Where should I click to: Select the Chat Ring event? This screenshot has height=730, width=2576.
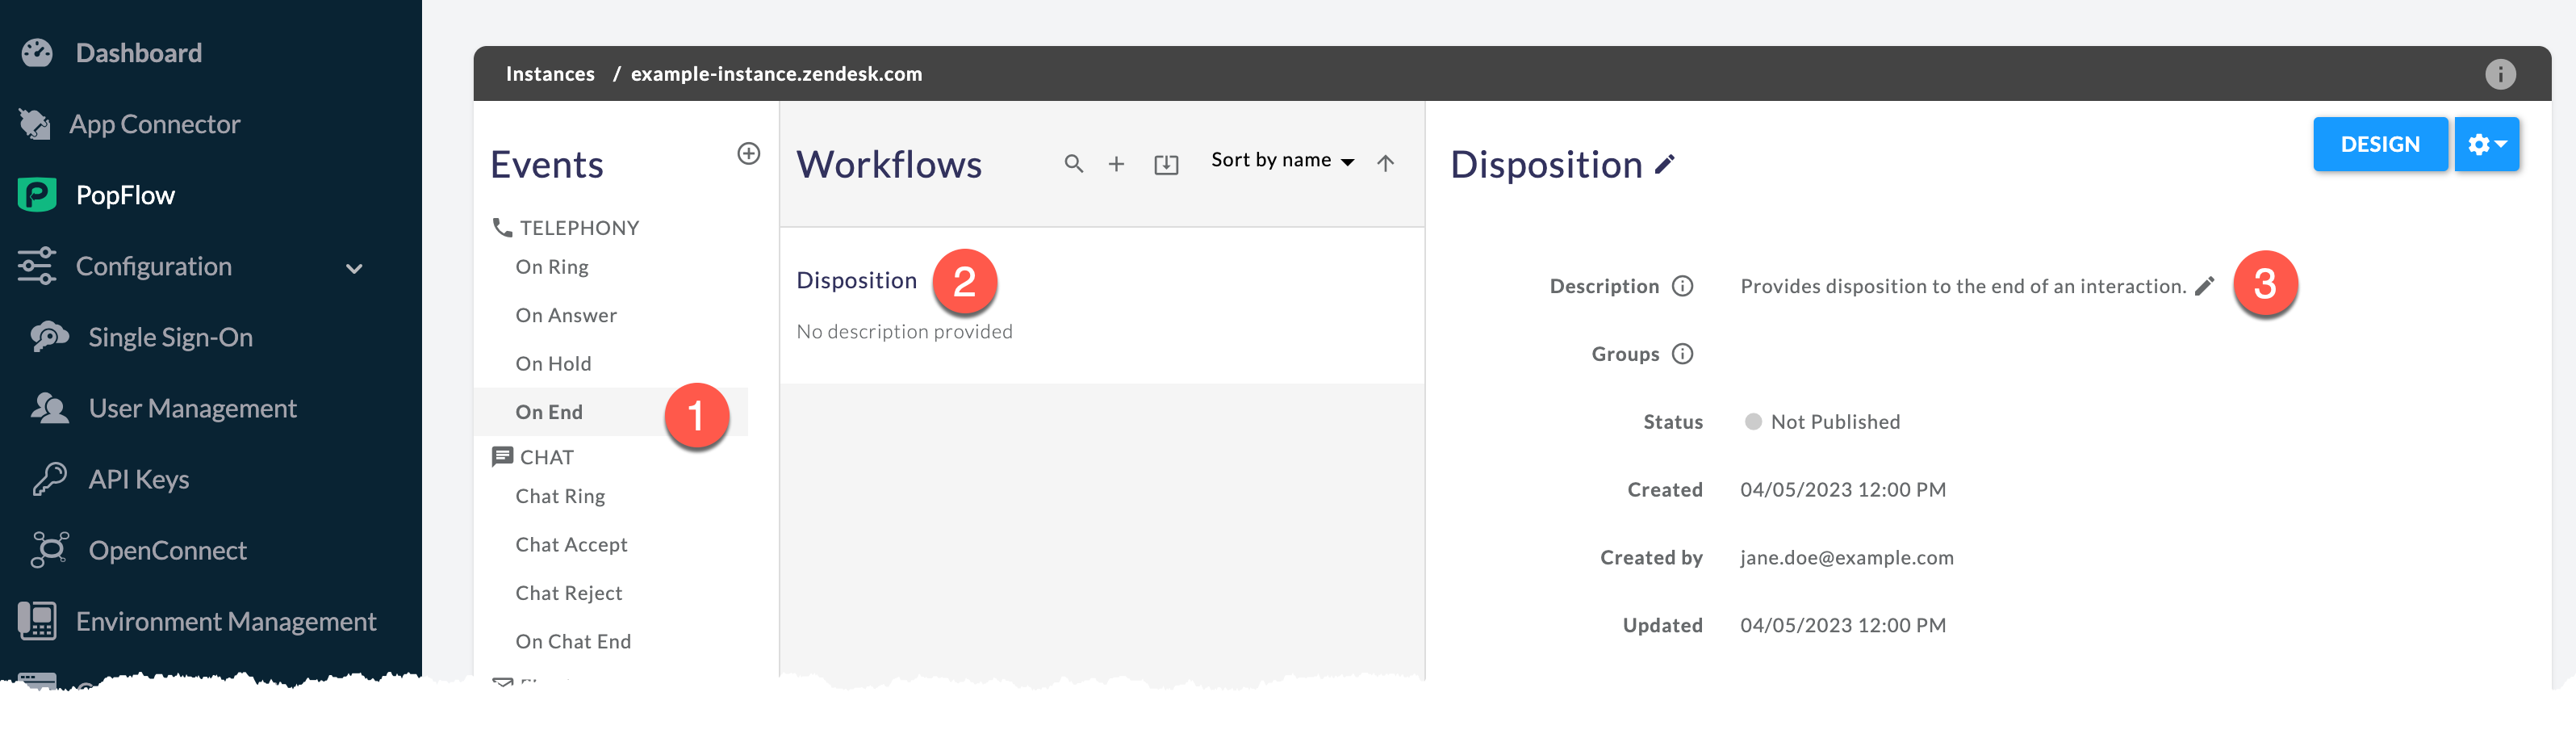coord(560,496)
